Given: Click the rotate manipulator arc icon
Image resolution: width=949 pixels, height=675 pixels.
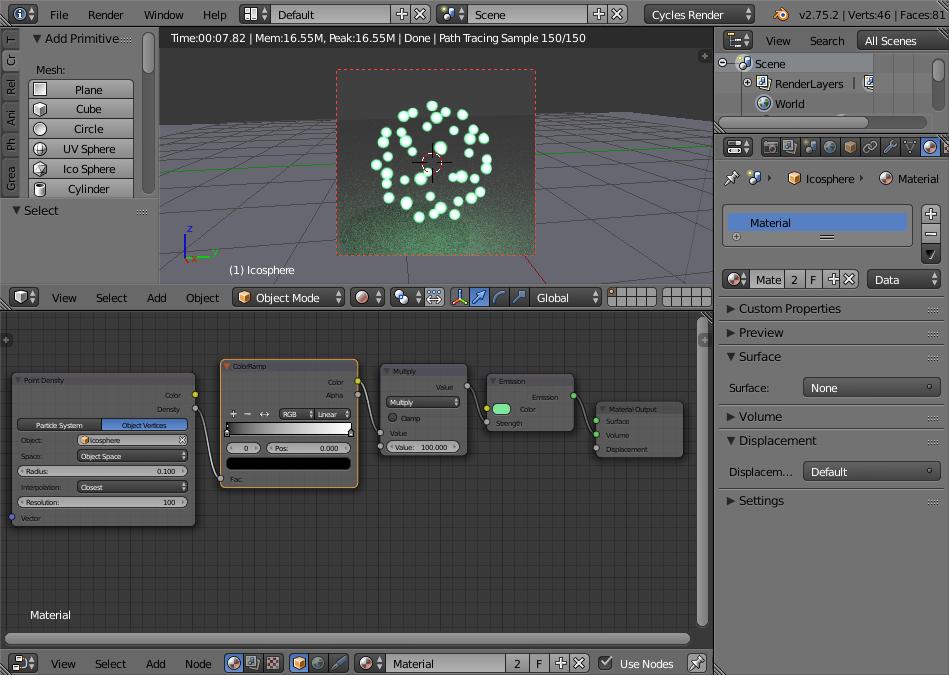Looking at the screenshot, I should click(499, 297).
